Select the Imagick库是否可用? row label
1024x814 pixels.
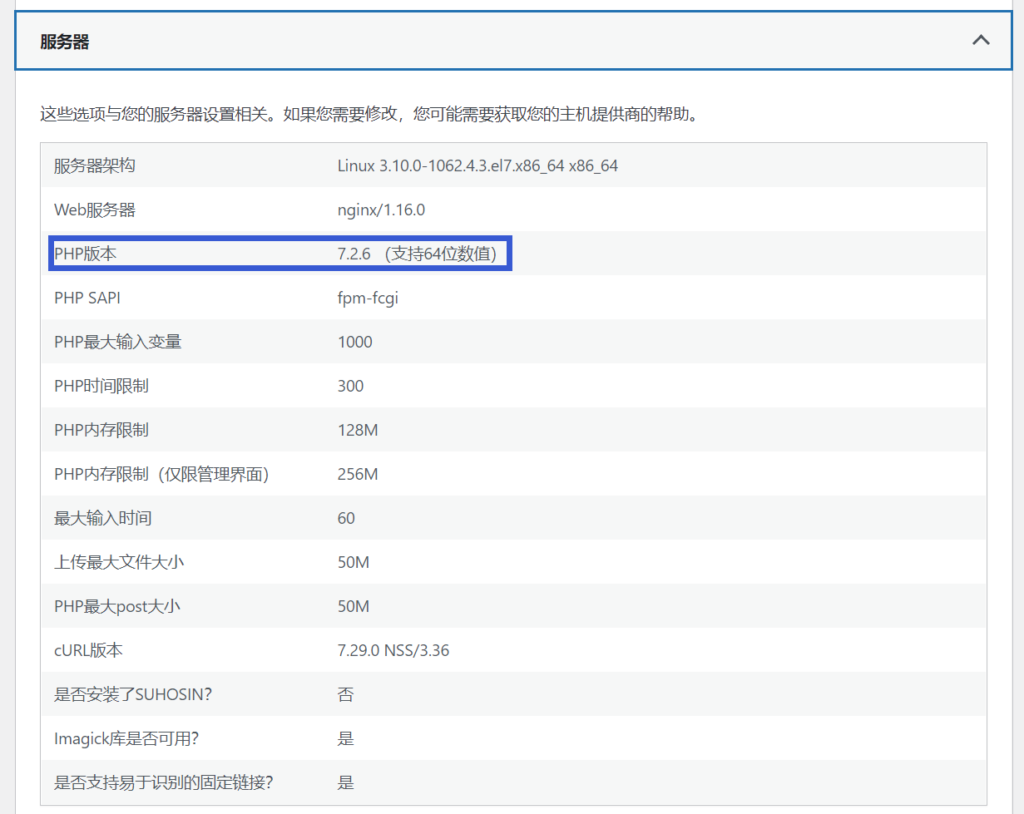coord(126,738)
